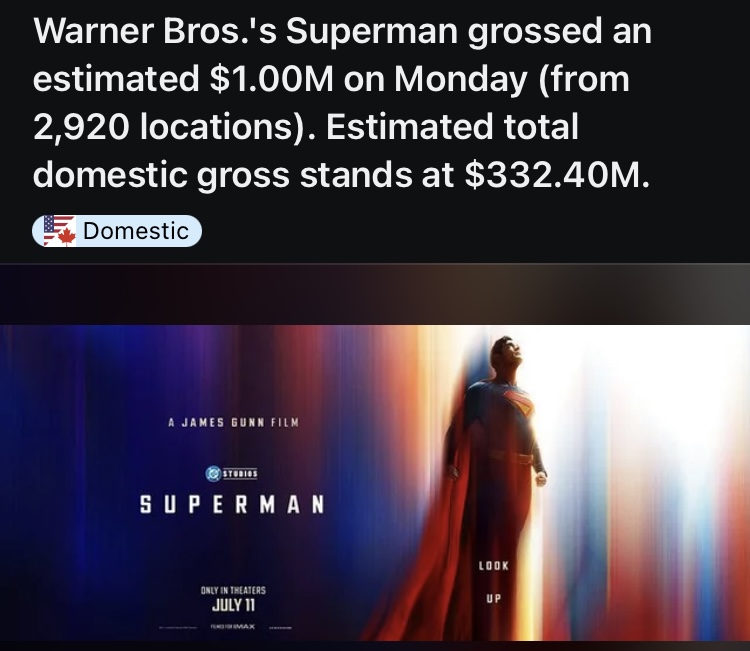Click the '2,920 locations' text
Viewport: 750px width, 651px height.
coord(163,128)
